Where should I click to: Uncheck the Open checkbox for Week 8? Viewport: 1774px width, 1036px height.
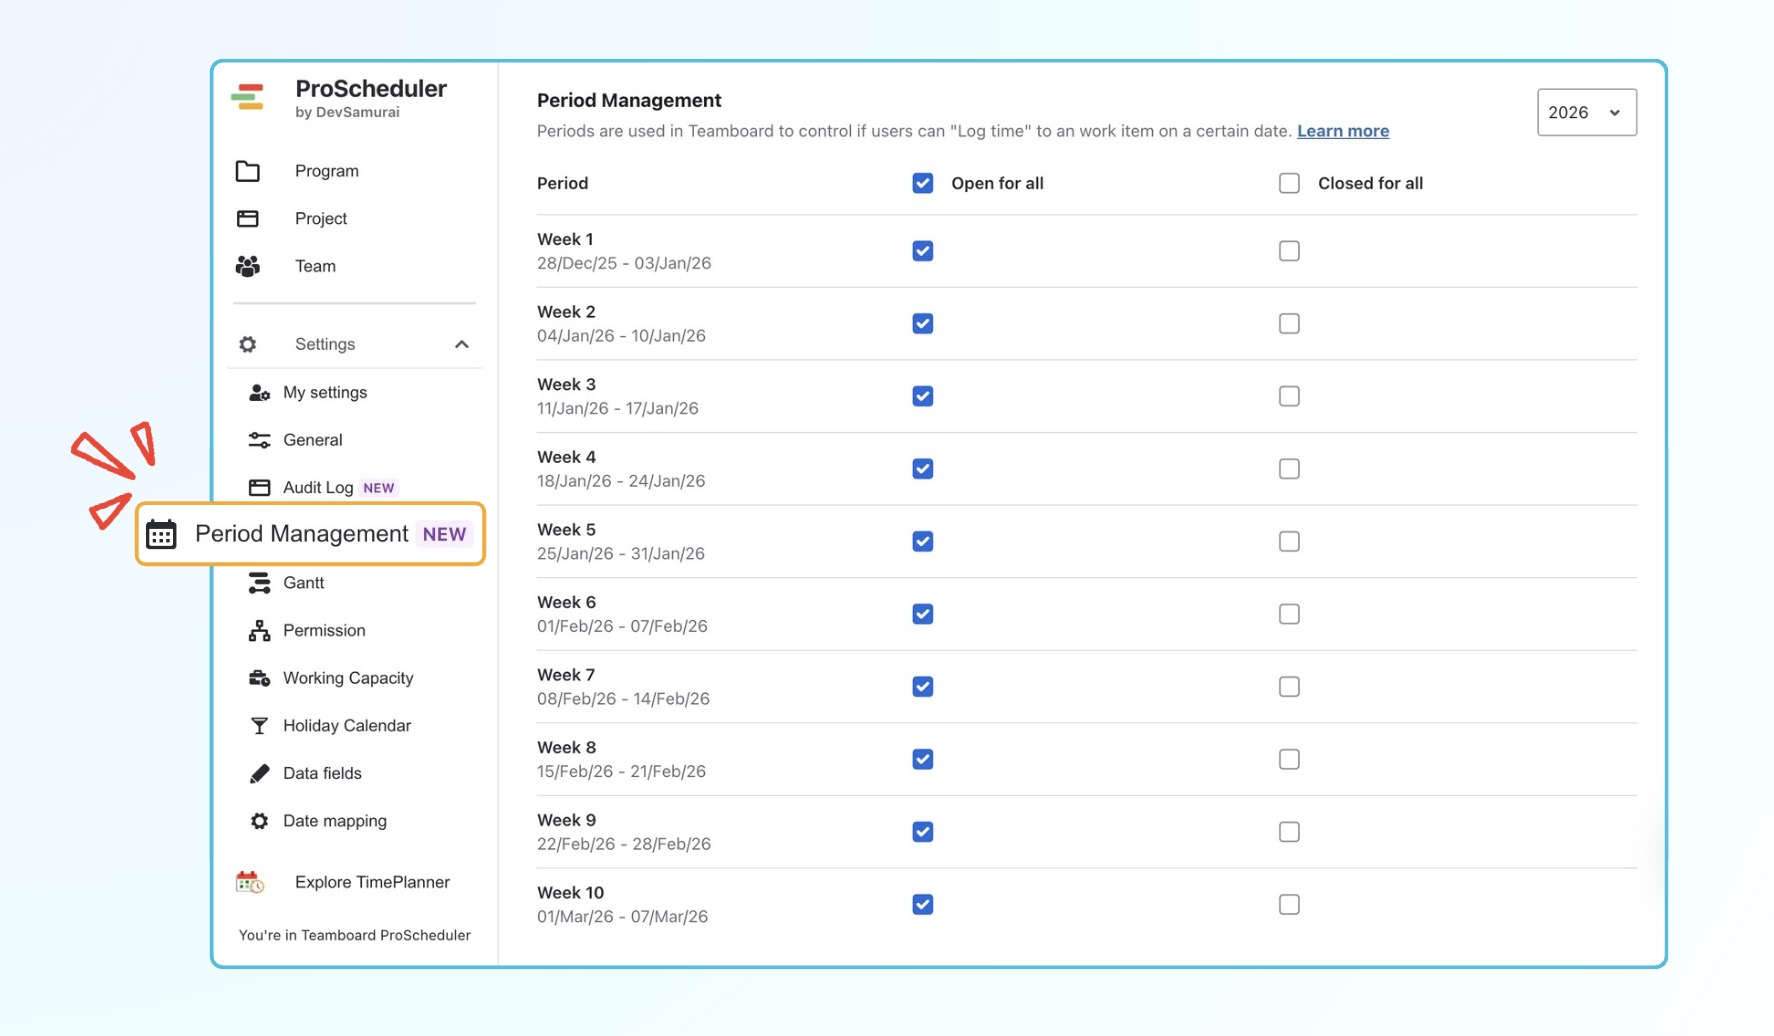point(922,759)
